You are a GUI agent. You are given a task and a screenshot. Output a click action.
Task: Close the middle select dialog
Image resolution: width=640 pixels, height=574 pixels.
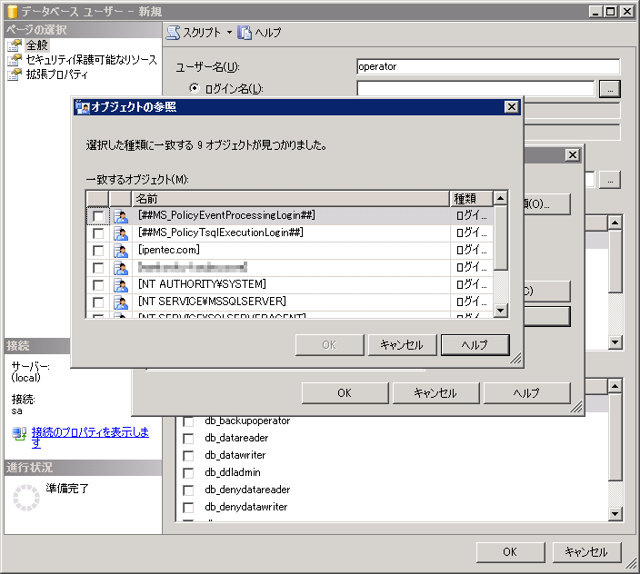coord(573,155)
